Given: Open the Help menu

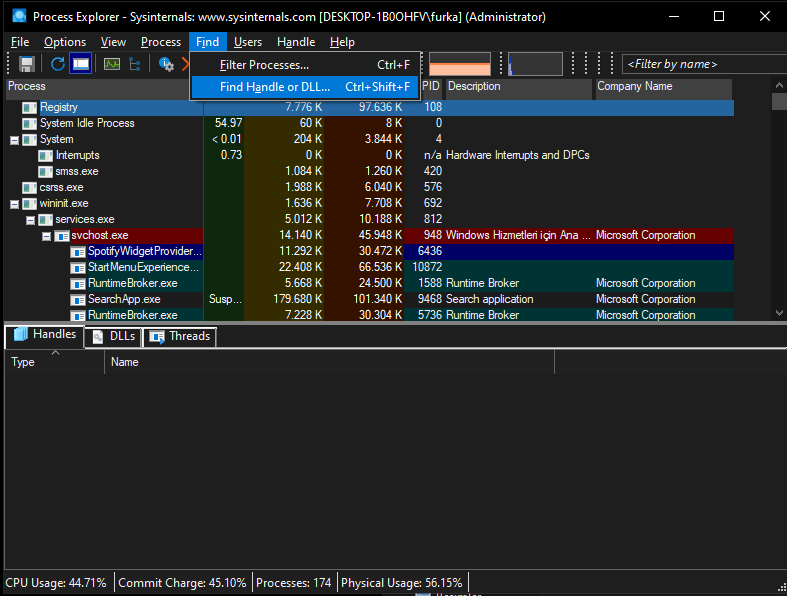Looking at the screenshot, I should pos(342,42).
